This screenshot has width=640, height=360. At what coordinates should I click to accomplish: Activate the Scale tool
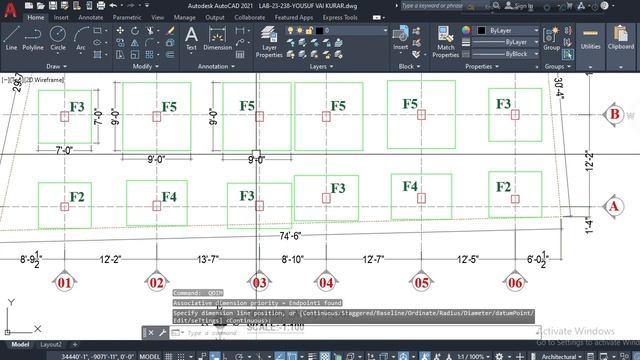click(135, 54)
